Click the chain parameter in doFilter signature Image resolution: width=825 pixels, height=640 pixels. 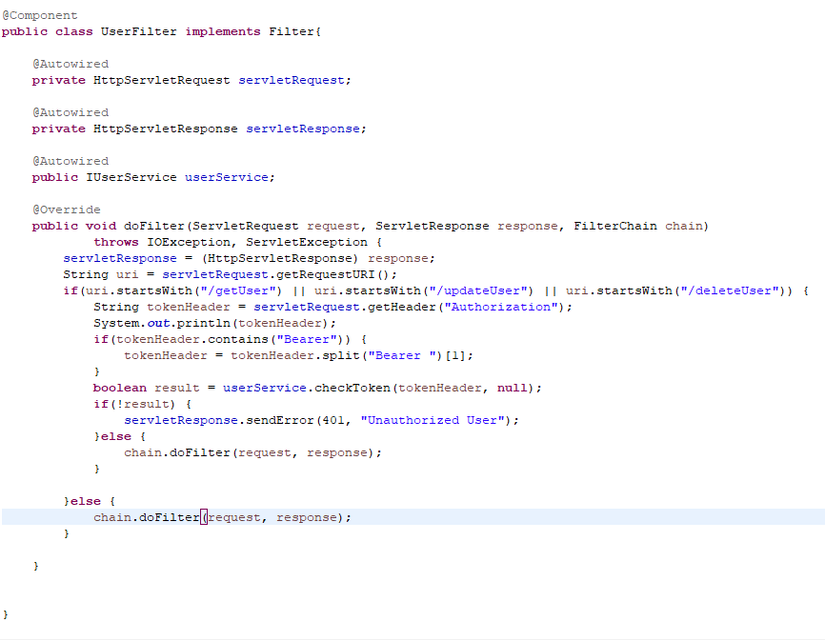(683, 226)
